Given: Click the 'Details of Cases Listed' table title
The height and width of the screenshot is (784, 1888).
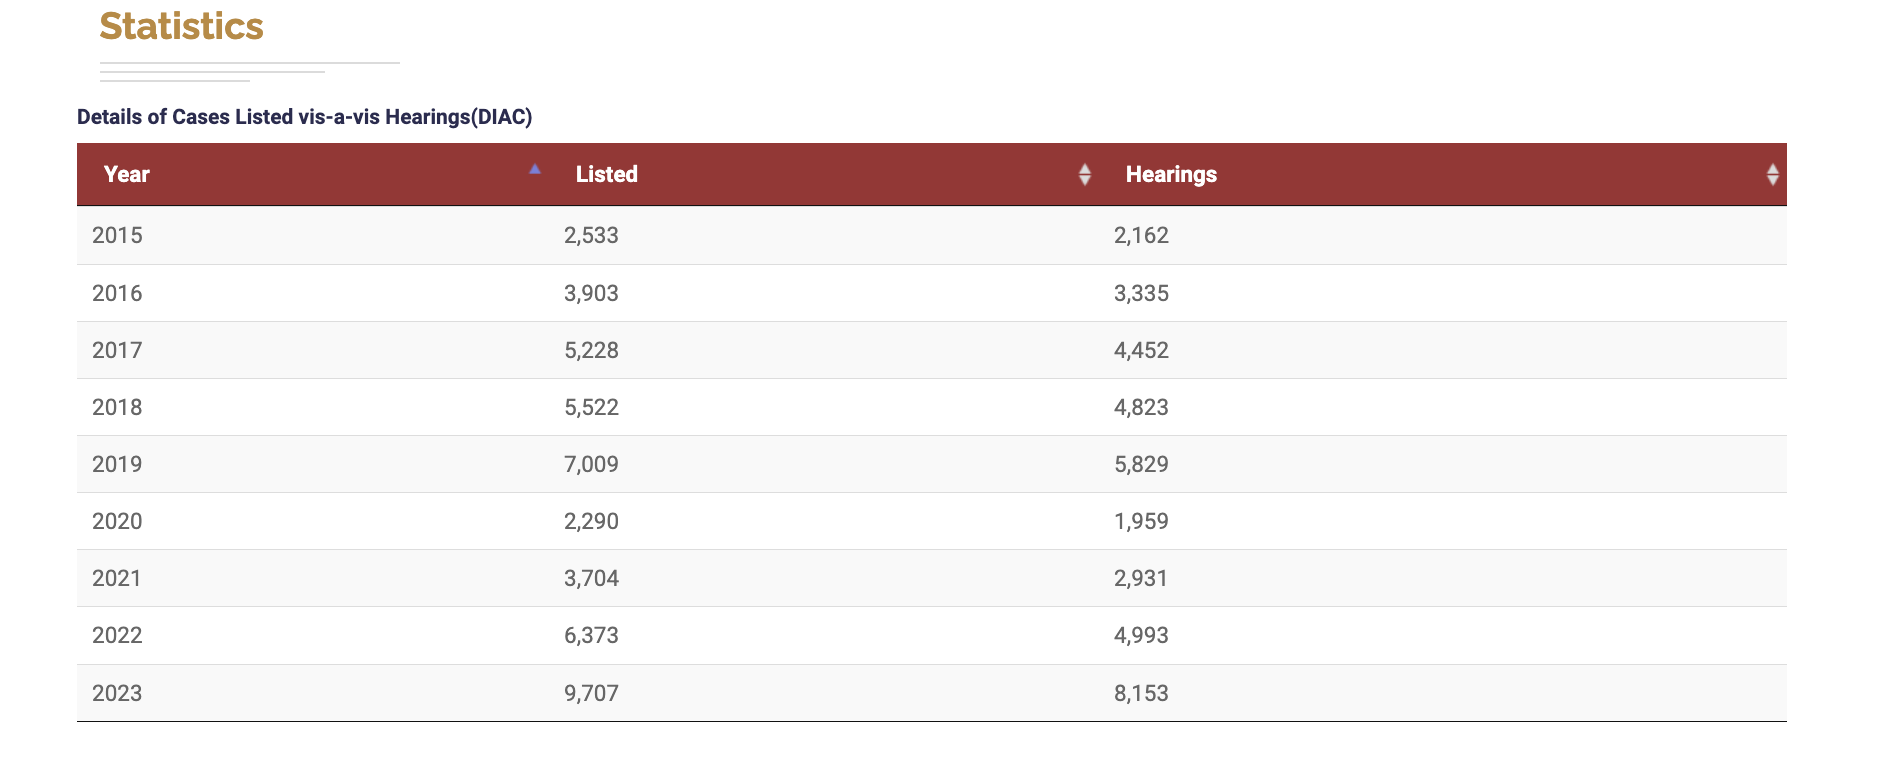Looking at the screenshot, I should point(304,117).
